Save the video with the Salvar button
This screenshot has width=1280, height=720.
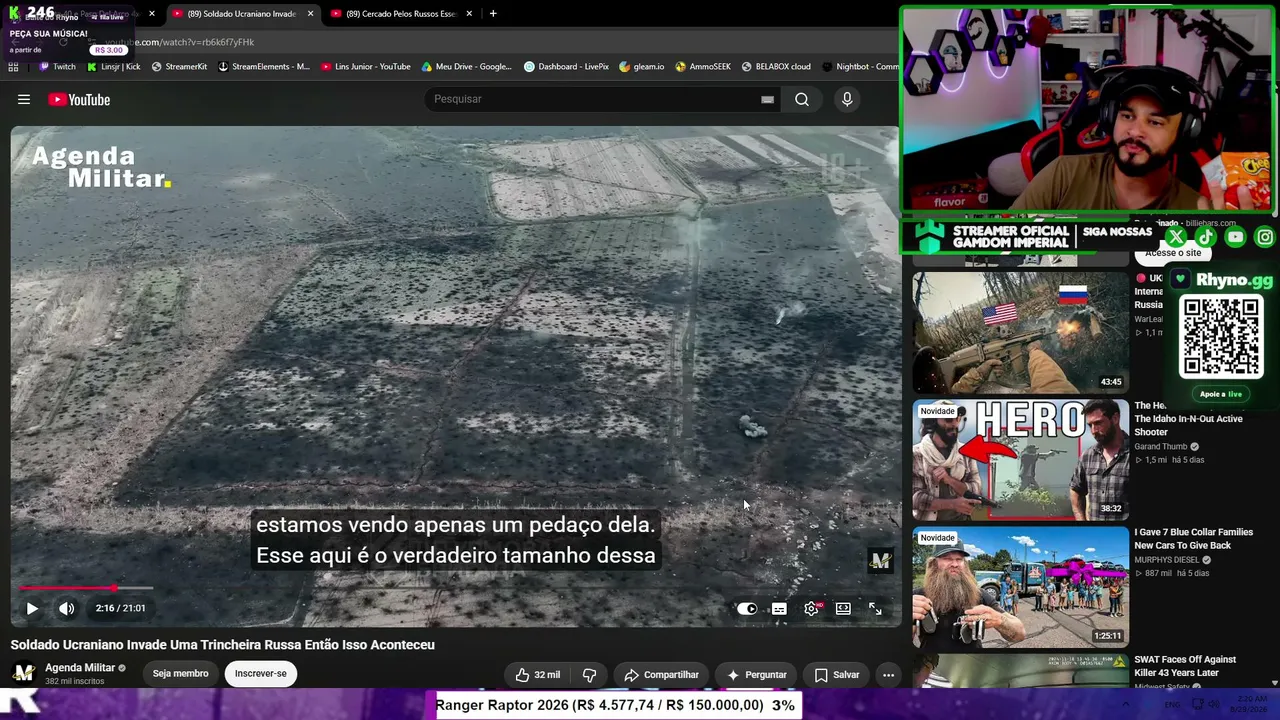pyautogui.click(x=836, y=675)
